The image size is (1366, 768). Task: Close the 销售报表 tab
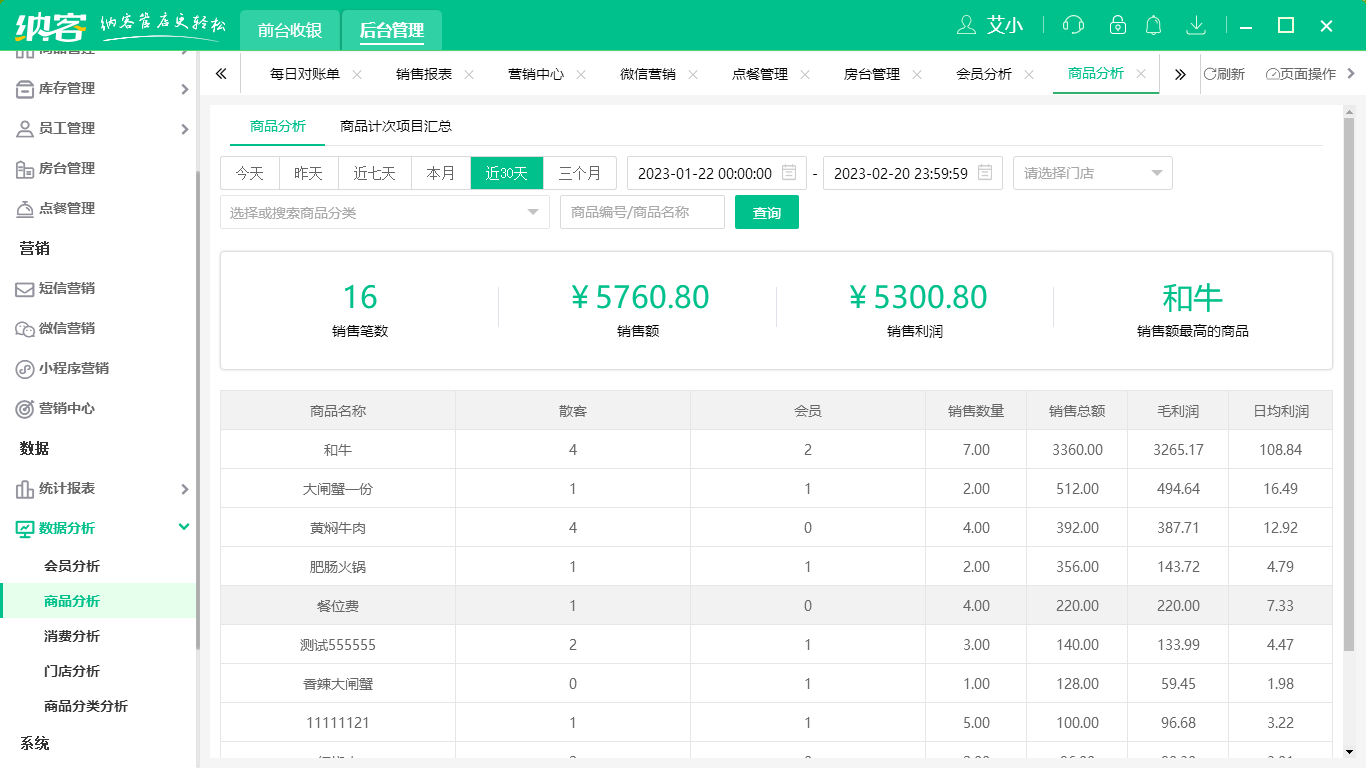tap(469, 74)
